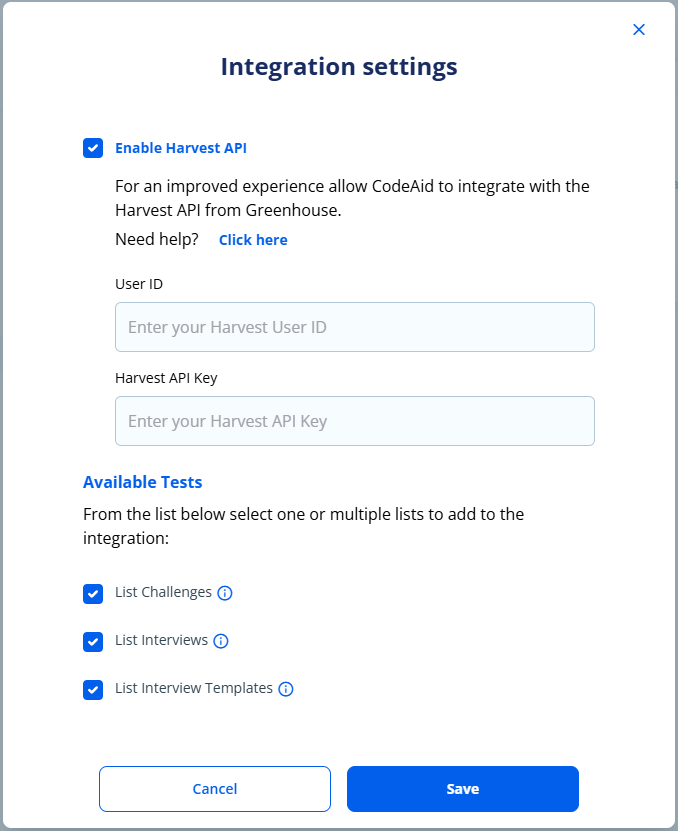Show info icon beside List Interview Templates

click(x=286, y=689)
